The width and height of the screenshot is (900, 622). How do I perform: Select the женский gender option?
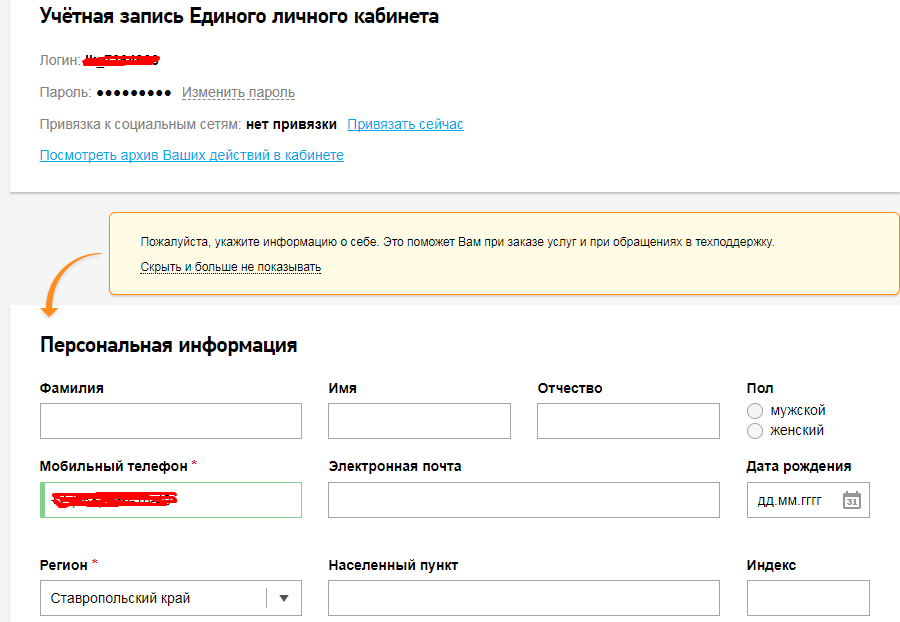755,431
